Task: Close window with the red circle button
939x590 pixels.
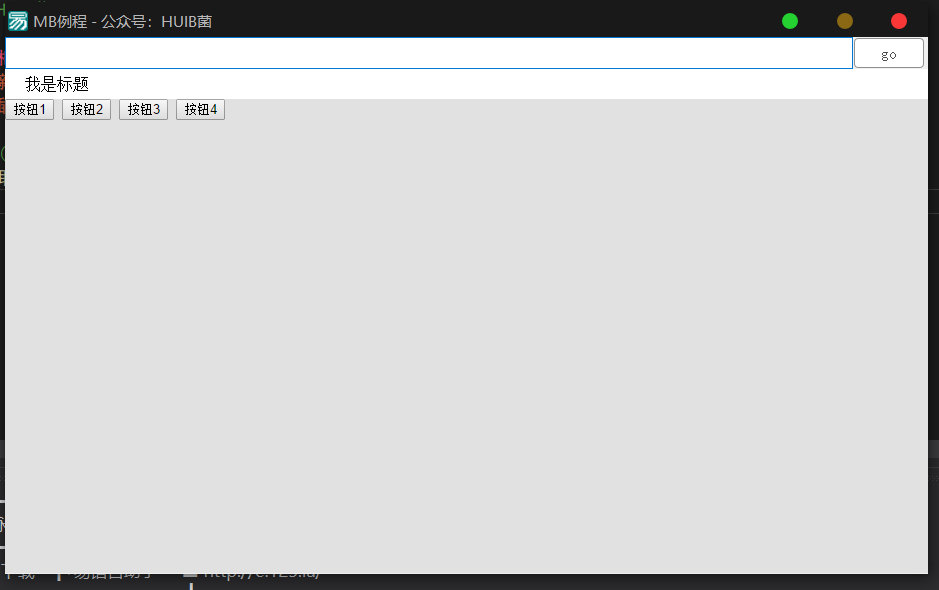Action: pyautogui.click(x=899, y=21)
